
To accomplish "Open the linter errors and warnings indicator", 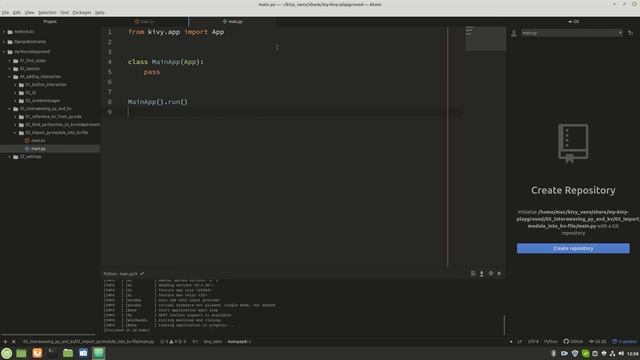I will click(173, 342).
